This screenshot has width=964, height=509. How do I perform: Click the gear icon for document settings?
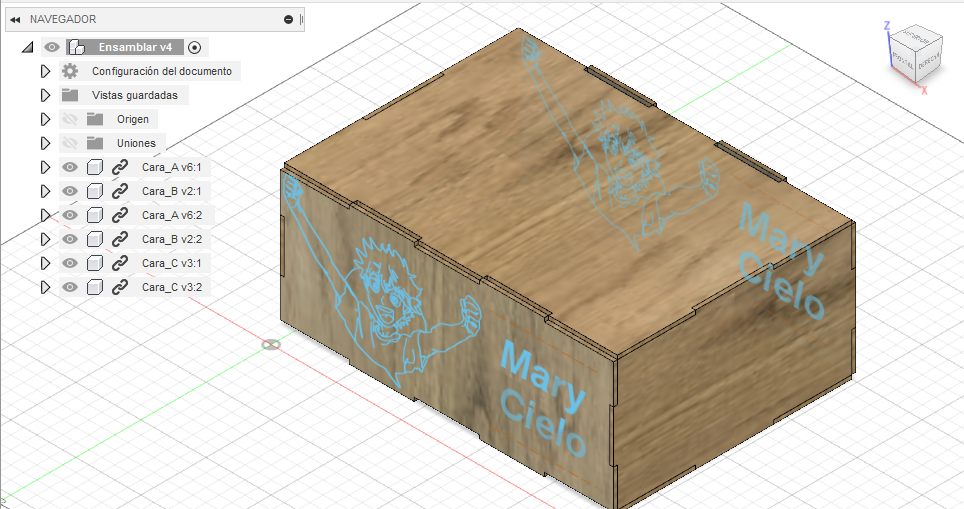(x=70, y=71)
